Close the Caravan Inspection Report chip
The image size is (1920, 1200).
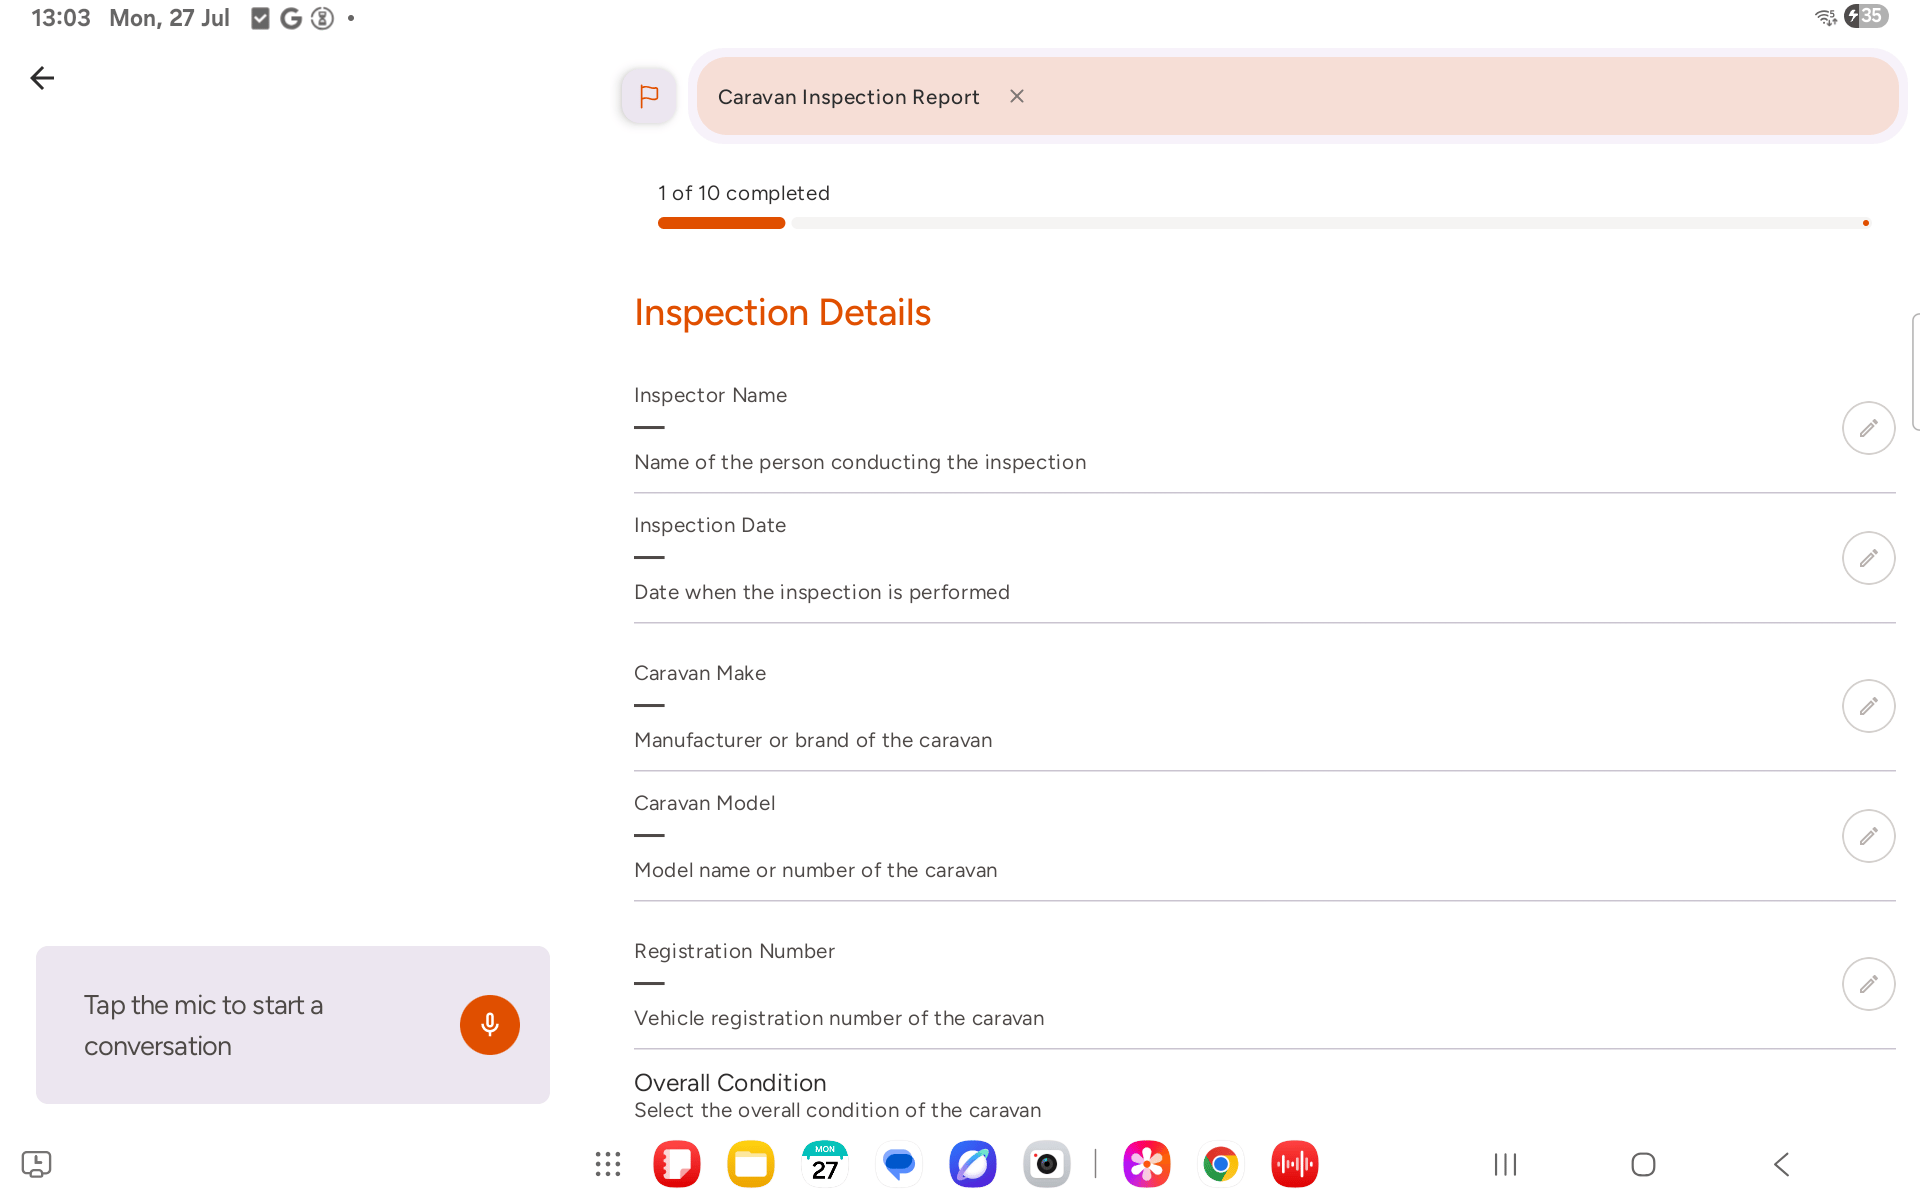pos(1017,96)
